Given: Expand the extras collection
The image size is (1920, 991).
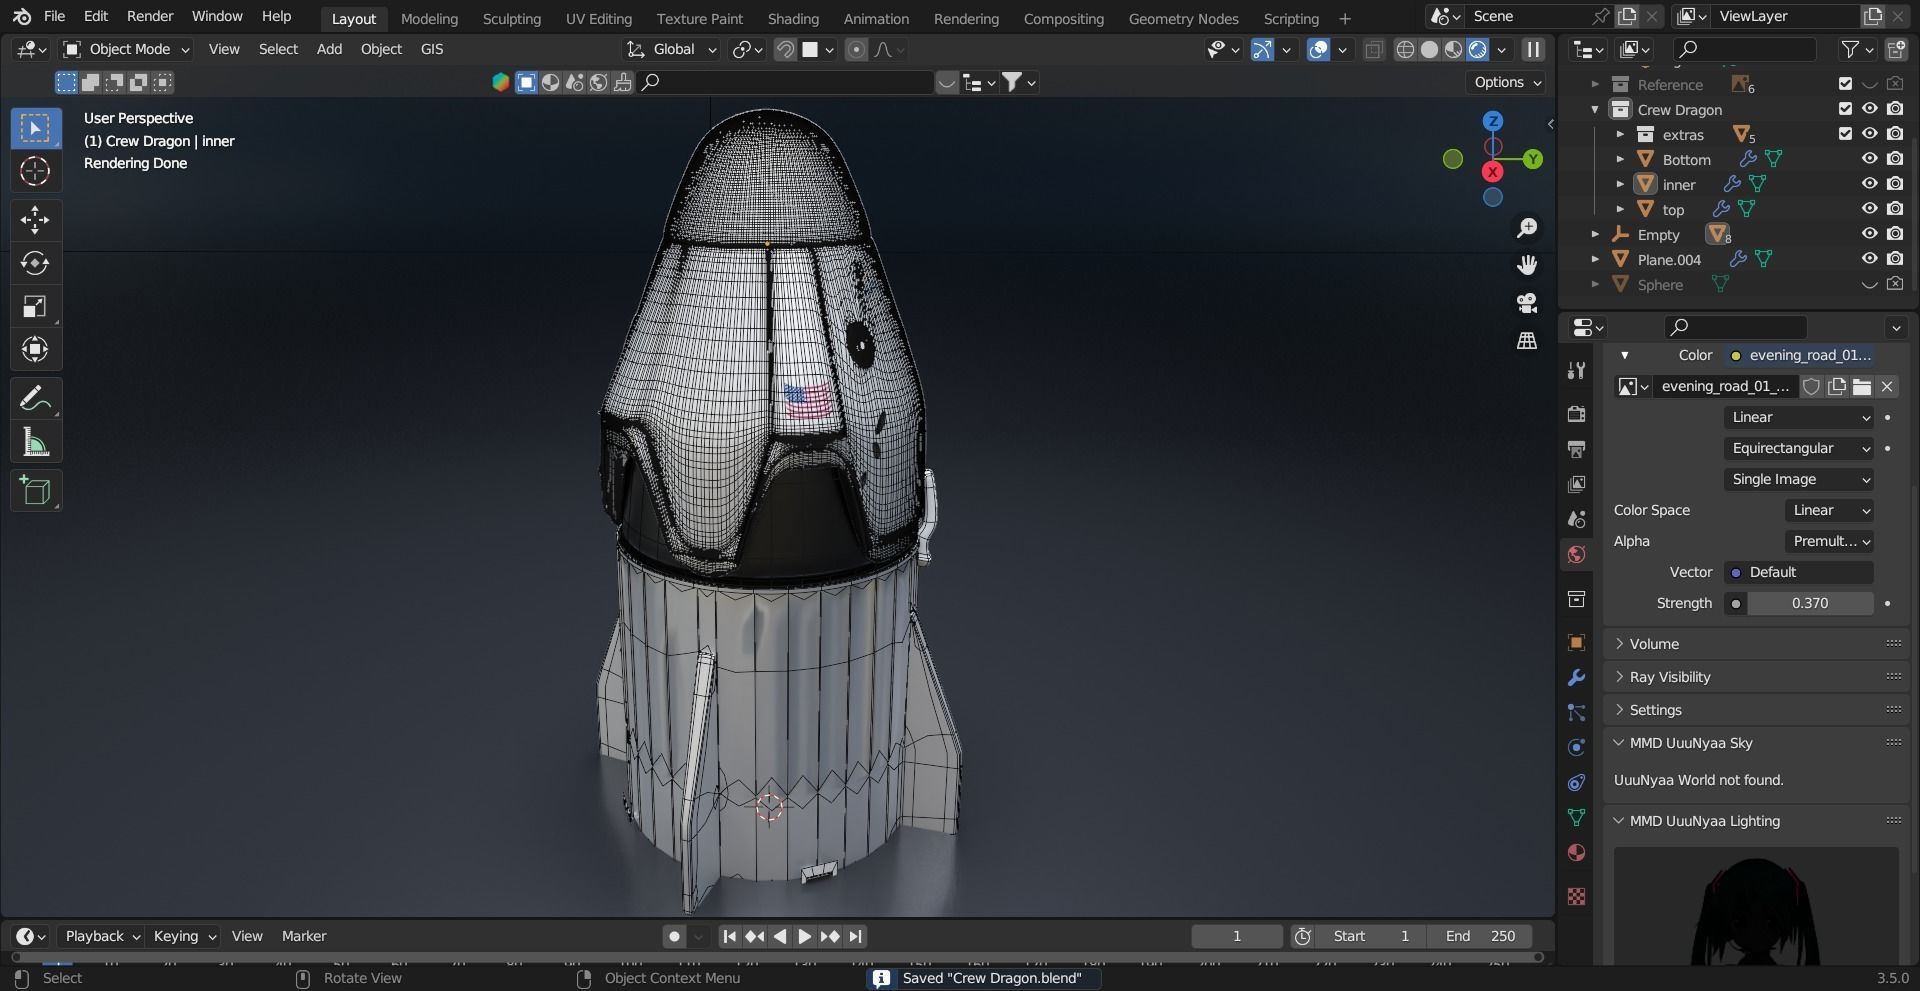Looking at the screenshot, I should point(1620,135).
